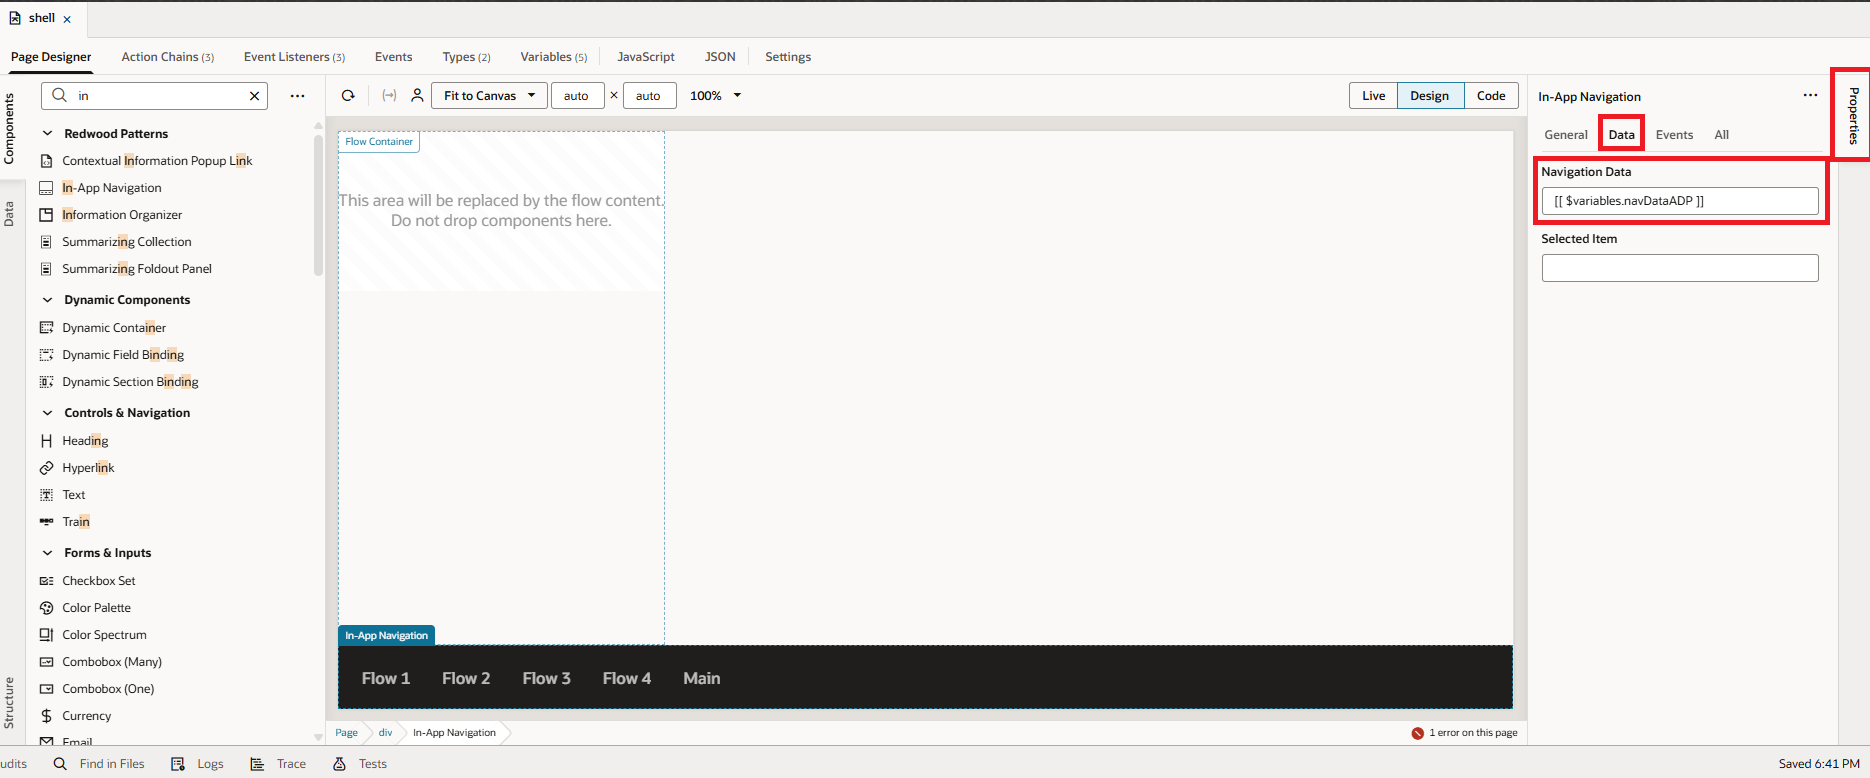
Task: Open the Settings tab
Action: coord(788,57)
